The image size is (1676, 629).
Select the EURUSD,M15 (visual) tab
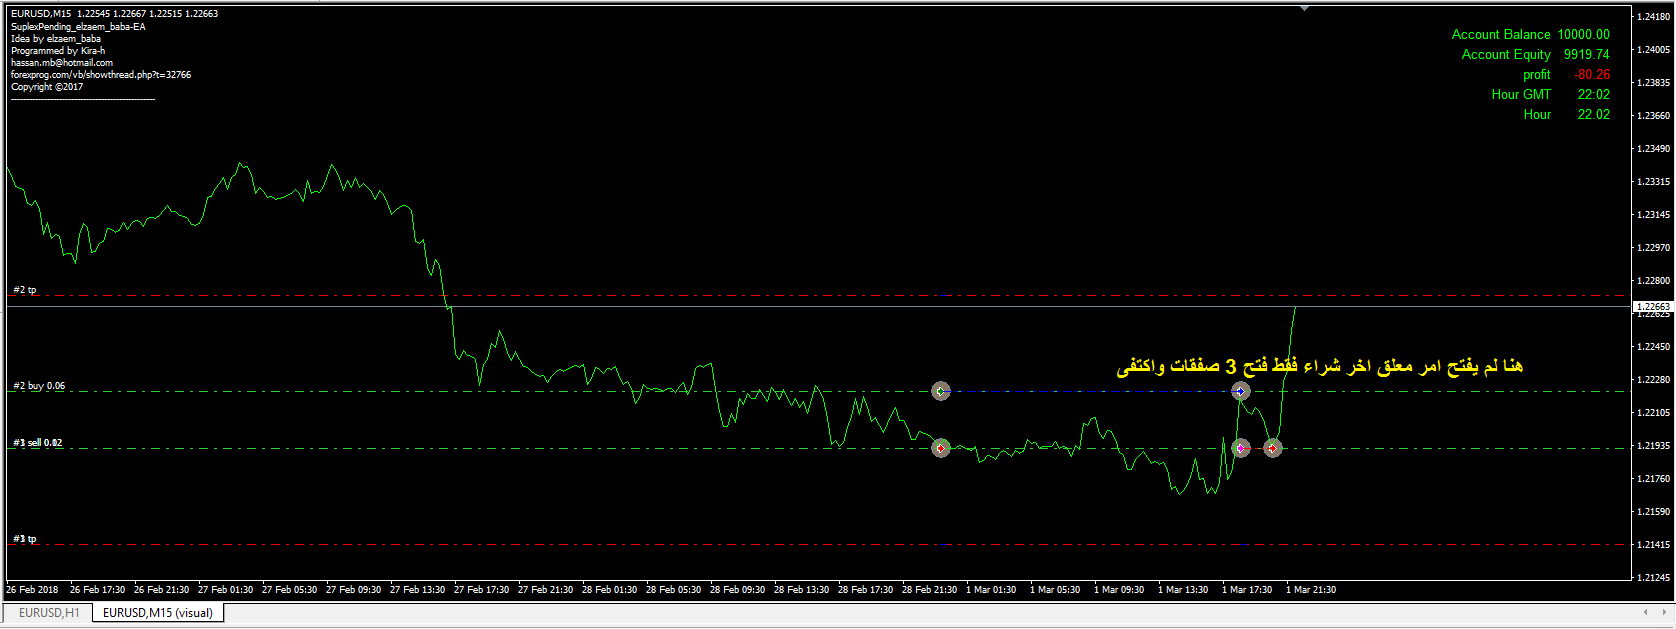158,613
